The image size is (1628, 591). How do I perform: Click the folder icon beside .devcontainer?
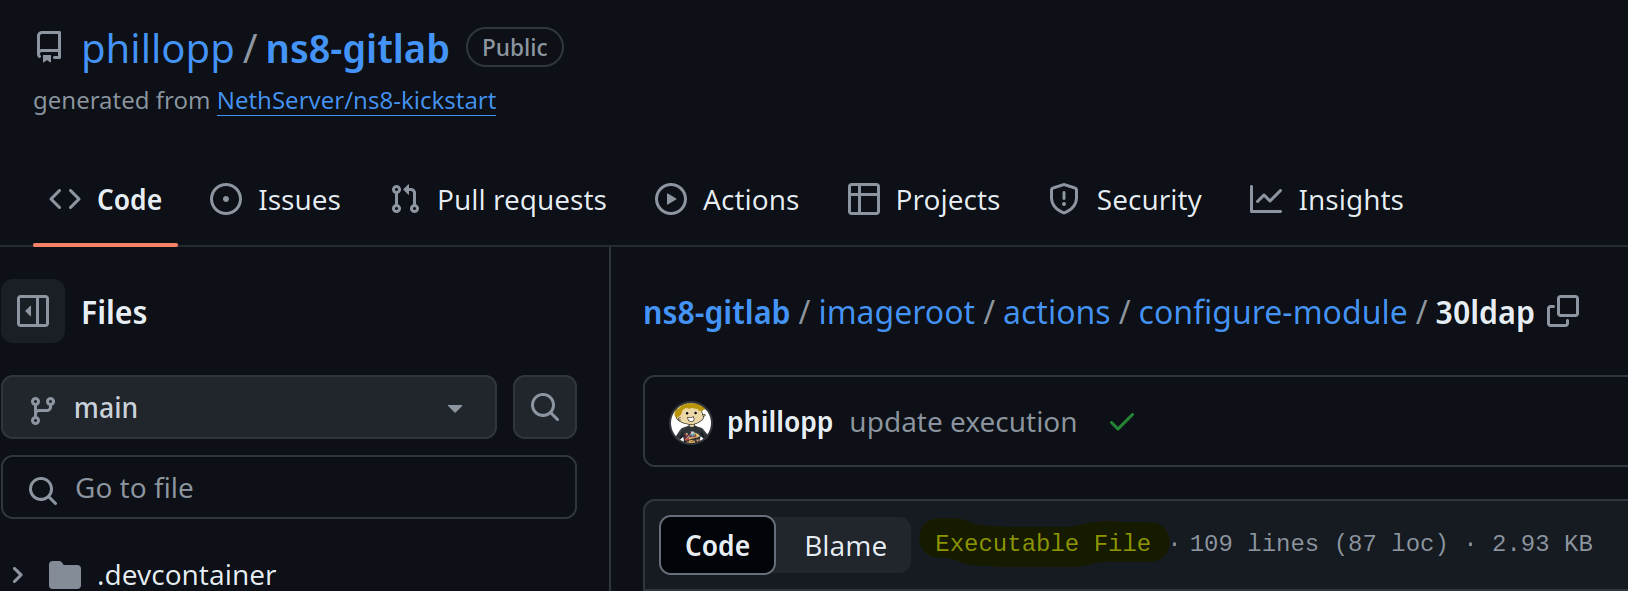(x=67, y=573)
